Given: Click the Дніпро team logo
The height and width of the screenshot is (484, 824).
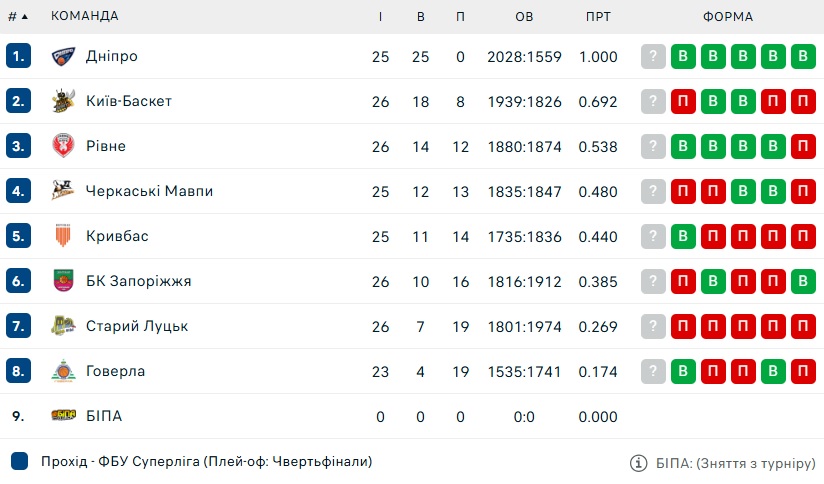Looking at the screenshot, I should (63, 56).
